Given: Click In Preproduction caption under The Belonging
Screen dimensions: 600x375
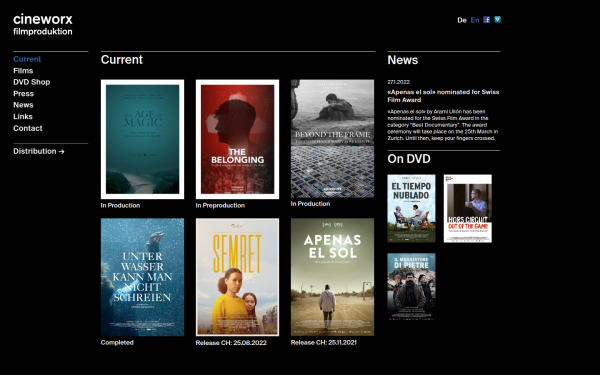Looking at the screenshot, I should pos(220,205).
